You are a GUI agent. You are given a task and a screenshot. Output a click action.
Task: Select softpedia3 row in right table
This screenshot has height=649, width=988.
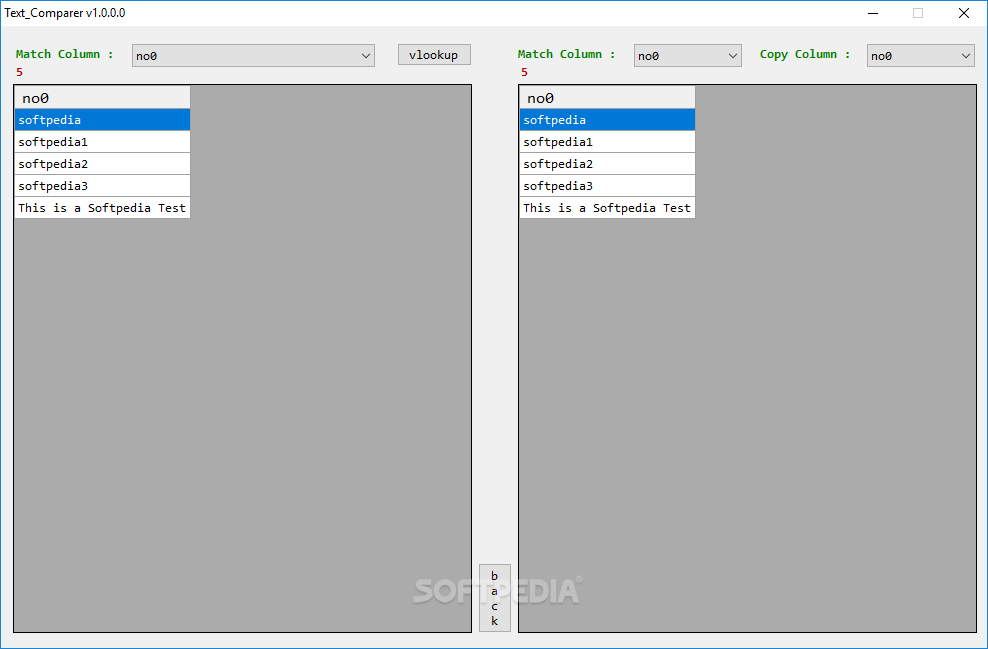(607, 186)
